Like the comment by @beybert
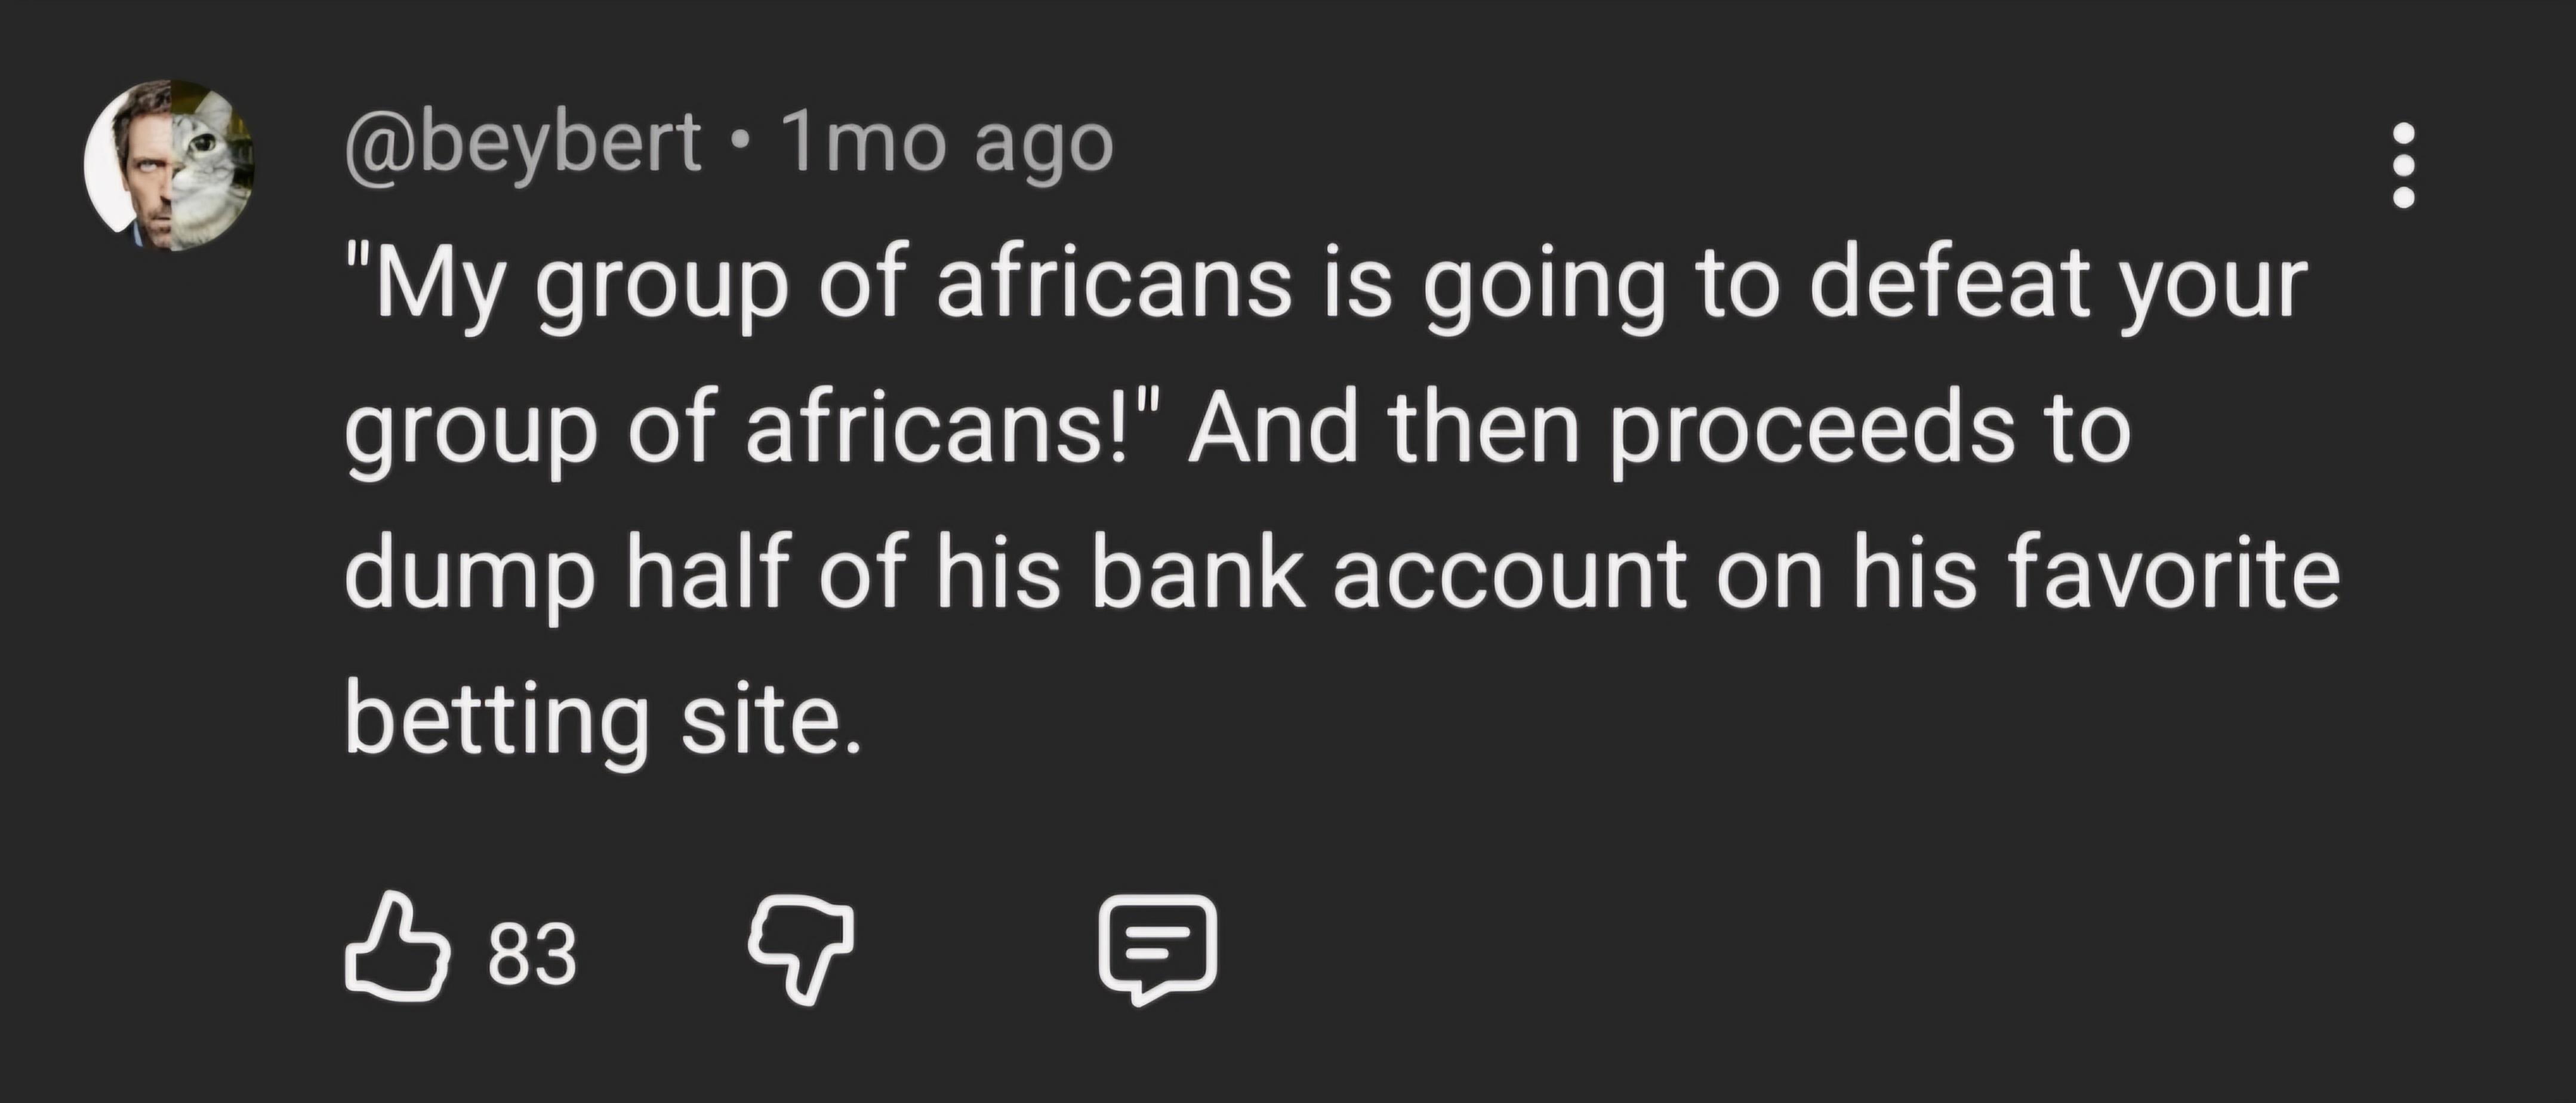Image resolution: width=2576 pixels, height=1103 pixels. coord(396,948)
